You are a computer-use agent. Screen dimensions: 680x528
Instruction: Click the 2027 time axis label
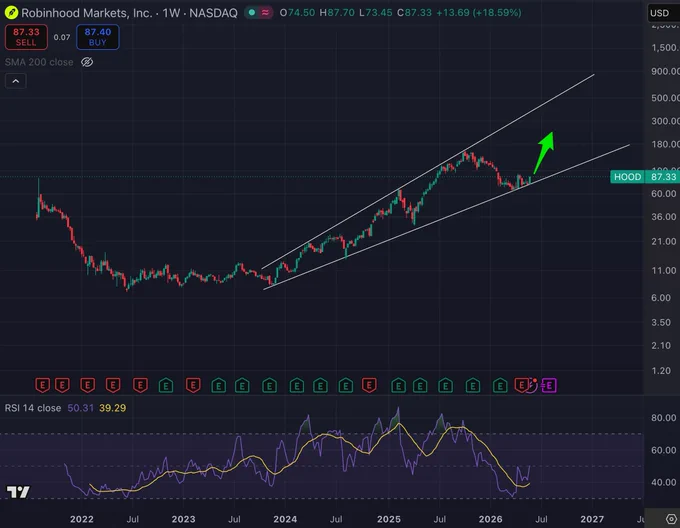592,519
